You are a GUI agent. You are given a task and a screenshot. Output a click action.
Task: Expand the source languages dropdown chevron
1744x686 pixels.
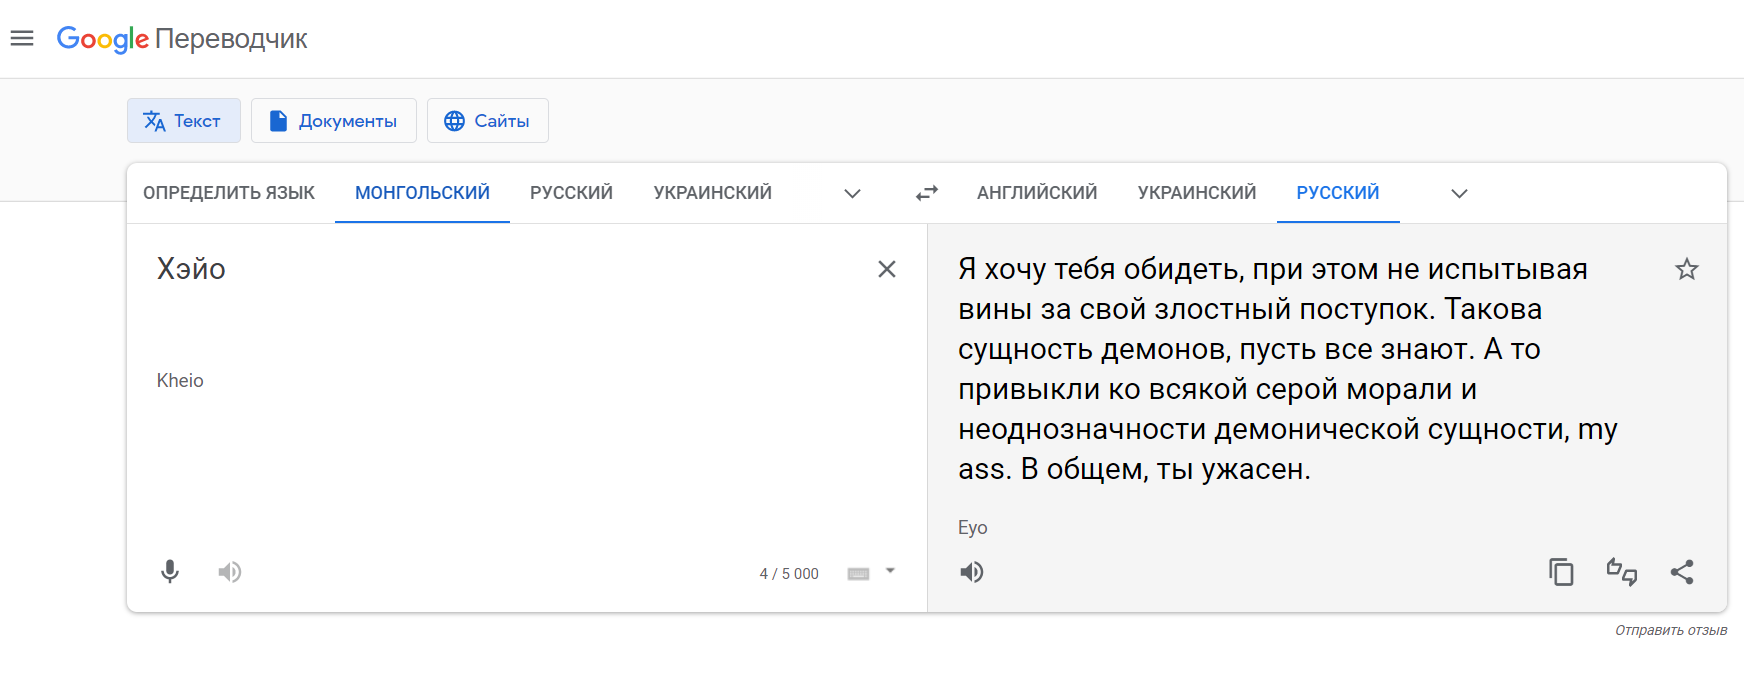point(853,193)
